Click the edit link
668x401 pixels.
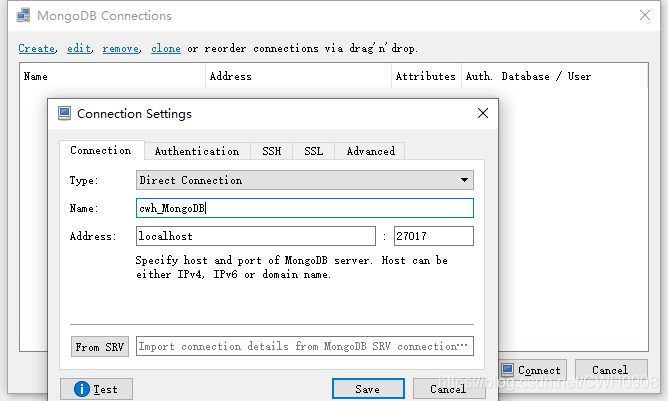tap(79, 49)
